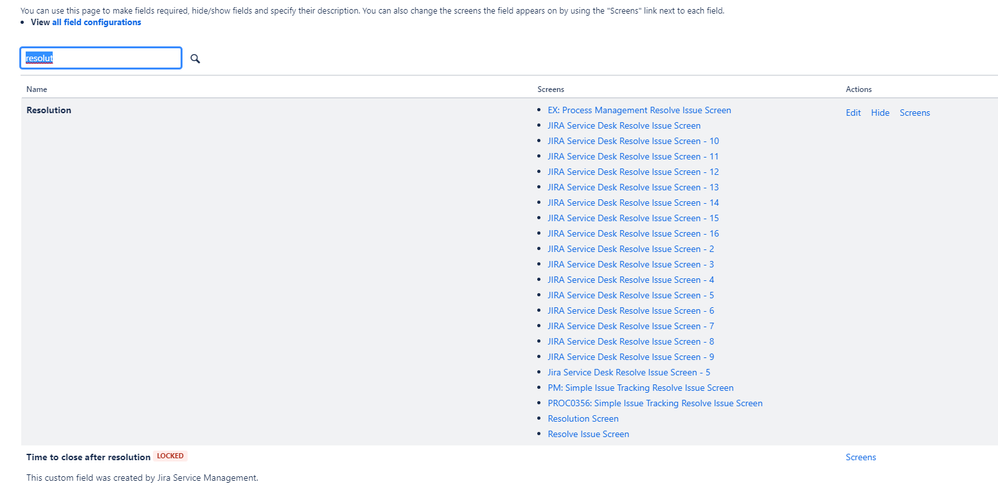The image size is (998, 495).
Task: Open JIRA Service Desk Resolve Issue Screen - 11
Action: point(633,156)
